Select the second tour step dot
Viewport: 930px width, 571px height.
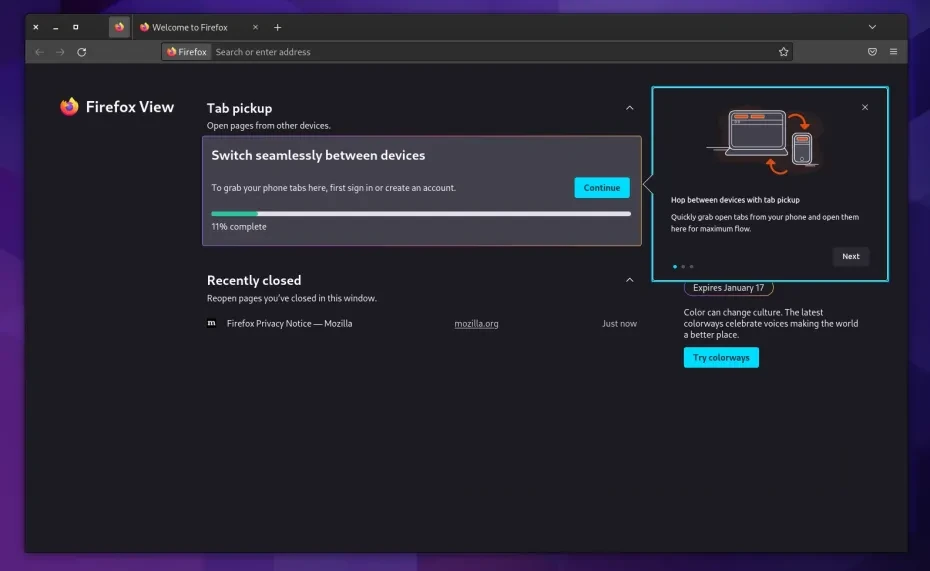[x=683, y=267]
